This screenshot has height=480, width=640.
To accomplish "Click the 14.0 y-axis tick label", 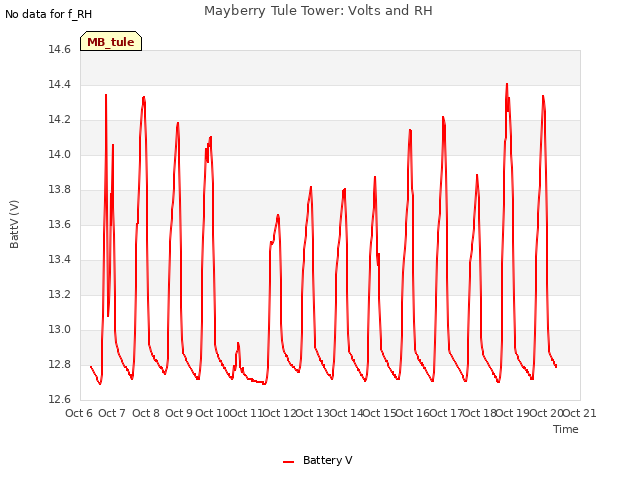I will click(59, 154).
